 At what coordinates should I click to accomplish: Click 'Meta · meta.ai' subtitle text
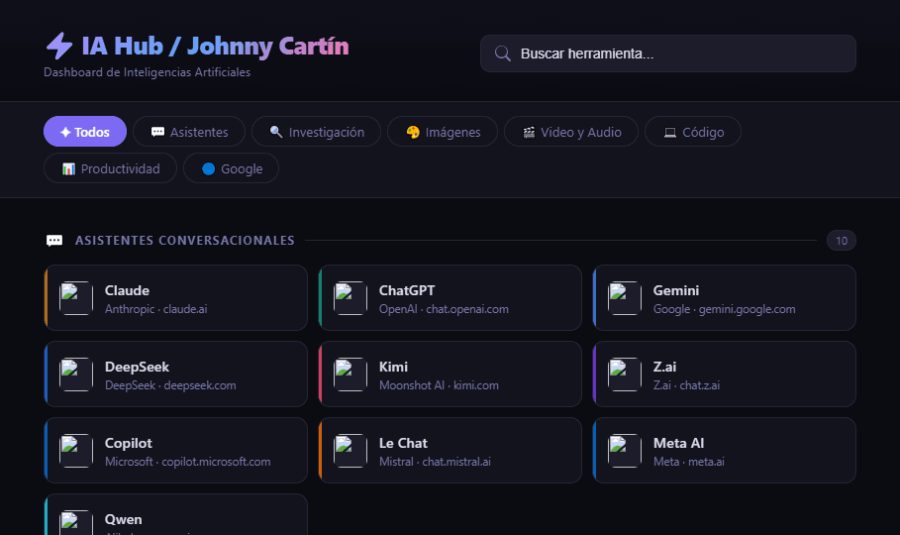689,462
